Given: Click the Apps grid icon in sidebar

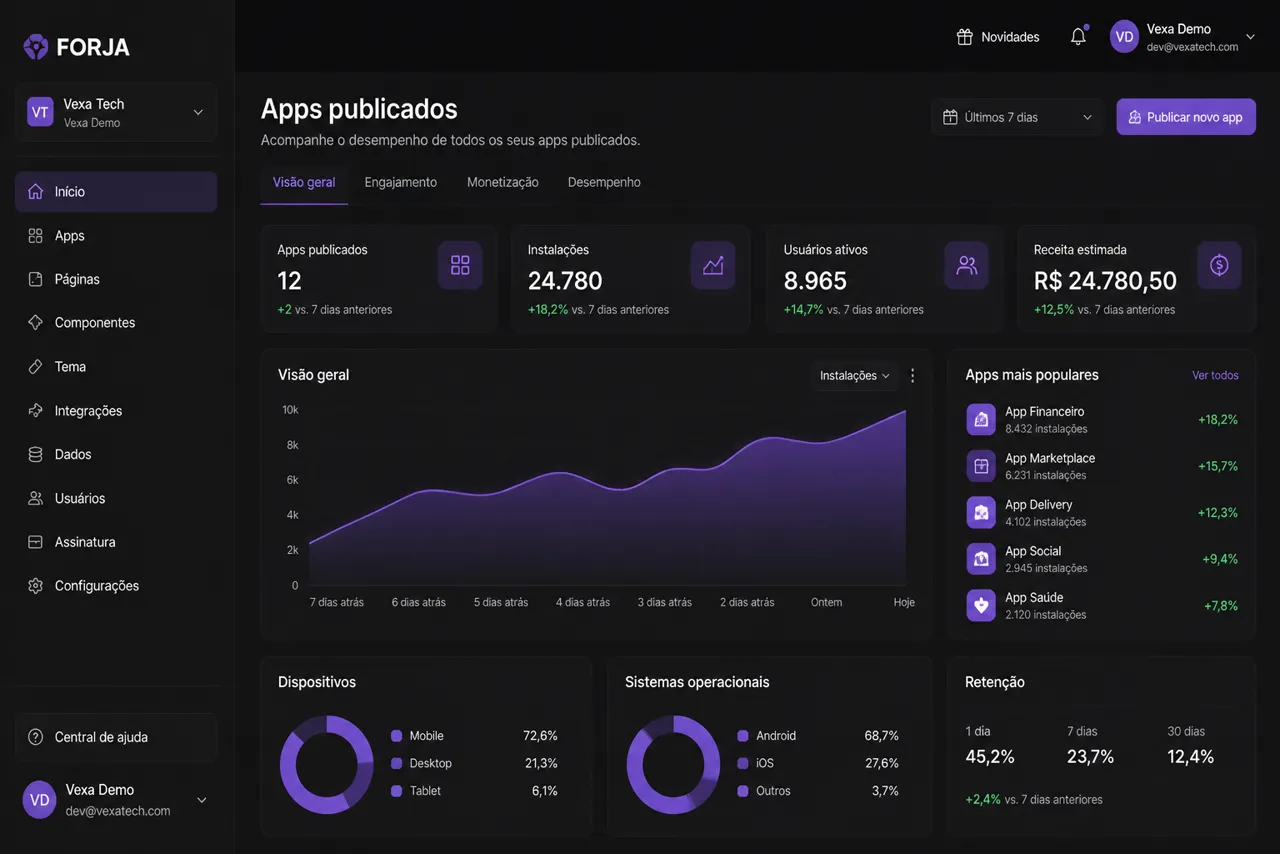Looking at the screenshot, I should point(36,236).
